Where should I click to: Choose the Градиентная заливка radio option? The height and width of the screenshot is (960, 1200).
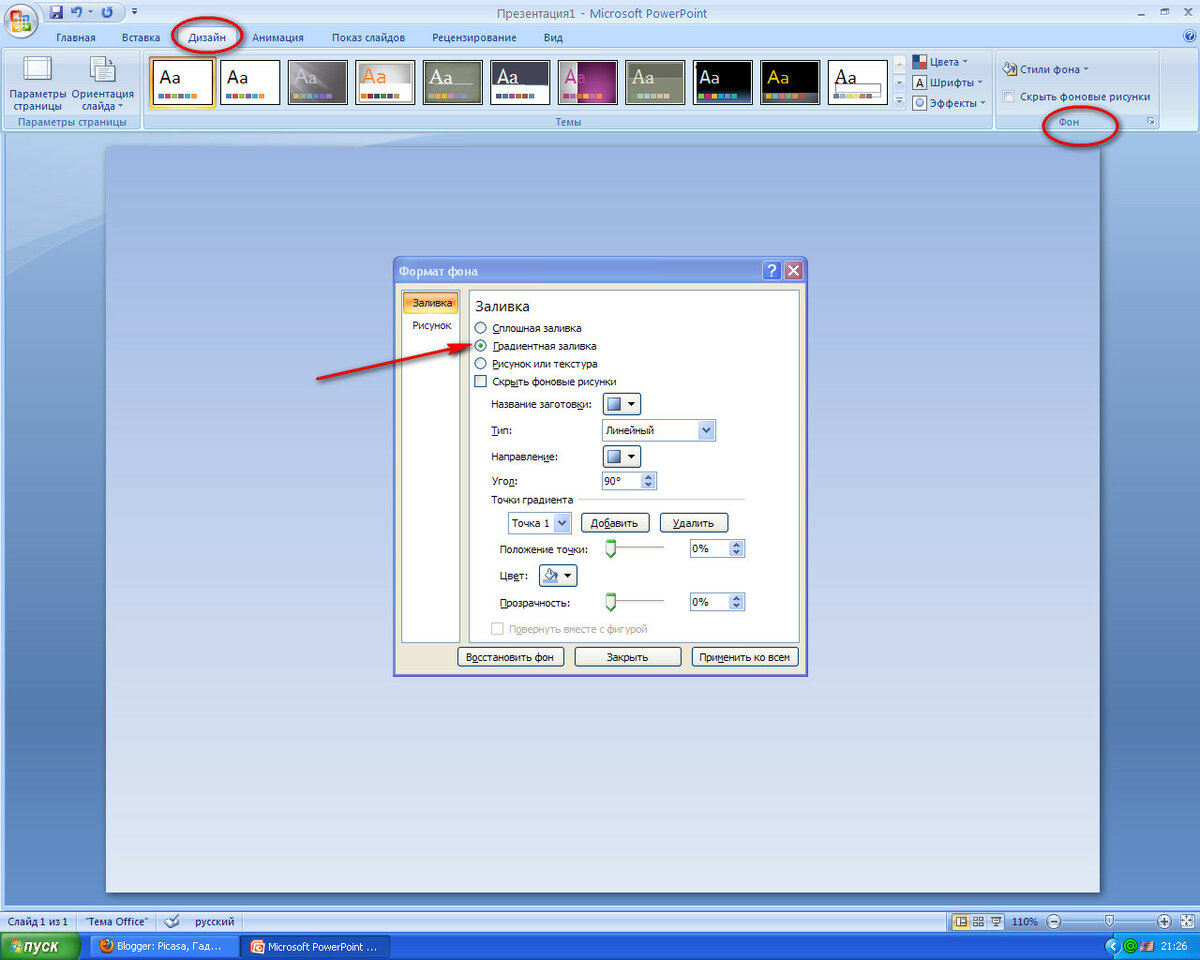(481, 346)
